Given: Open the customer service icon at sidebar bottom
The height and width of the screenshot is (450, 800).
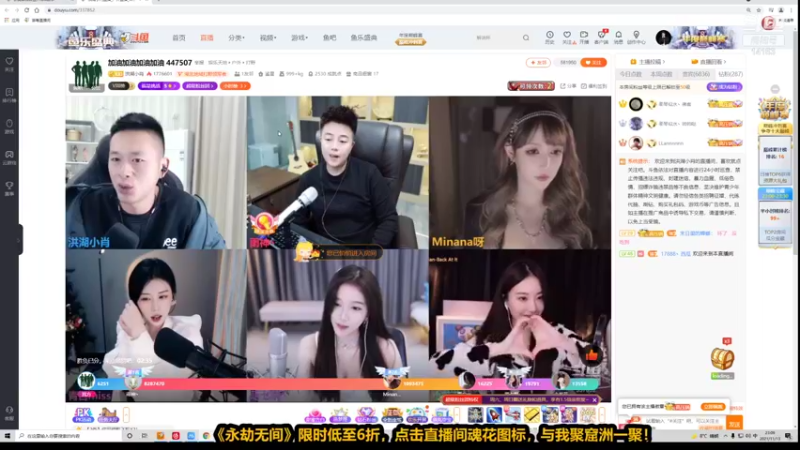Looking at the screenshot, I should (x=9, y=413).
